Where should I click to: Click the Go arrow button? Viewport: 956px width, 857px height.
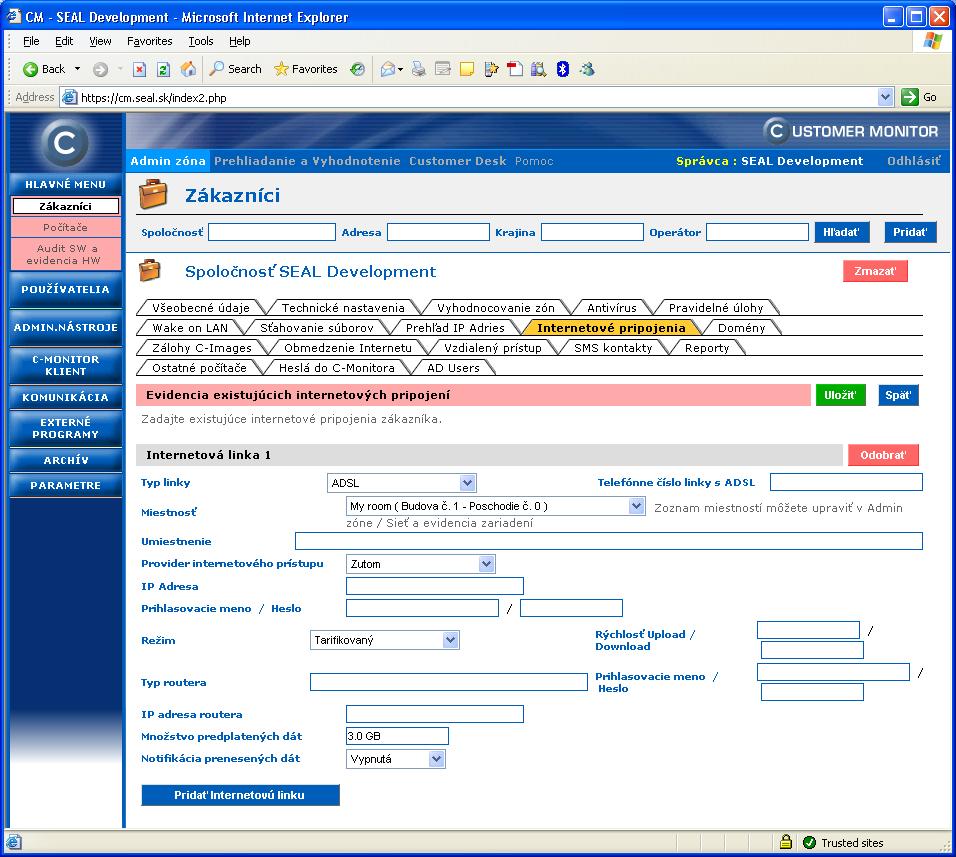point(910,97)
